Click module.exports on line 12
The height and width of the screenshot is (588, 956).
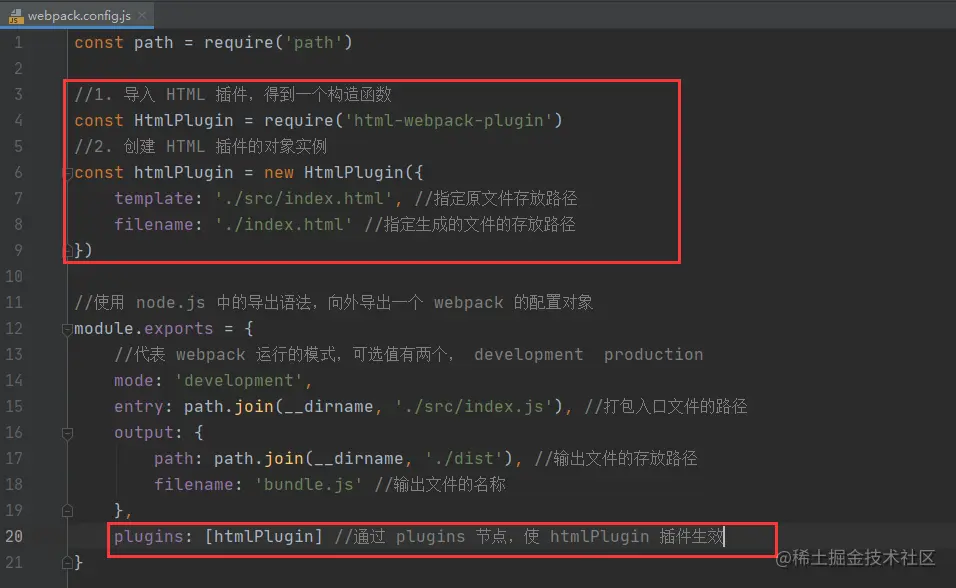[x=144, y=329]
